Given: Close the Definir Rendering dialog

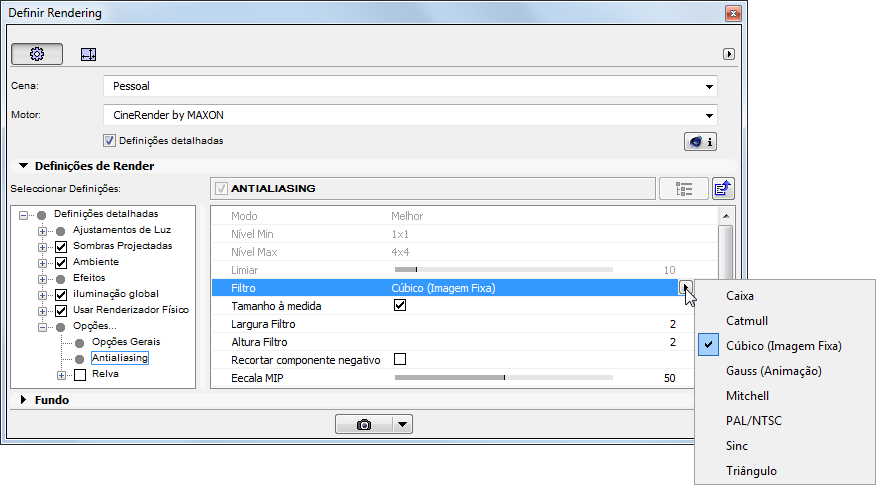Looking at the screenshot, I should [733, 13].
